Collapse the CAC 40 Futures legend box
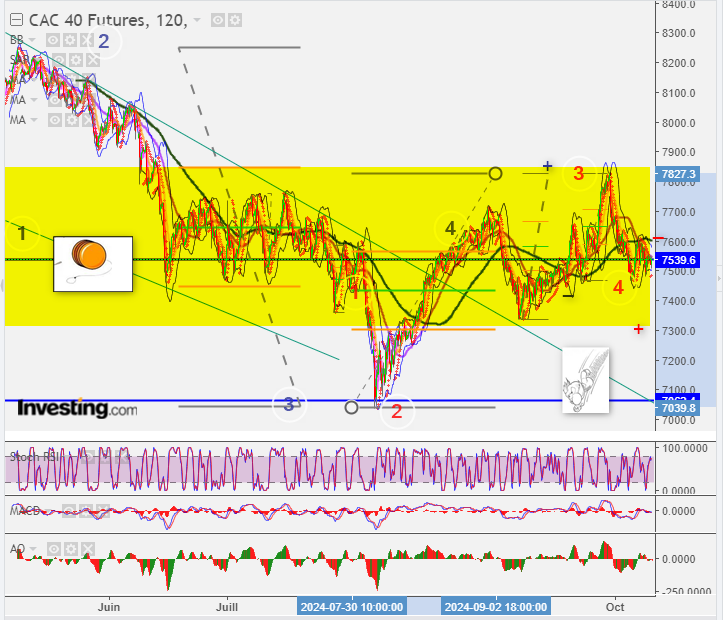723x620 pixels. 16,20
